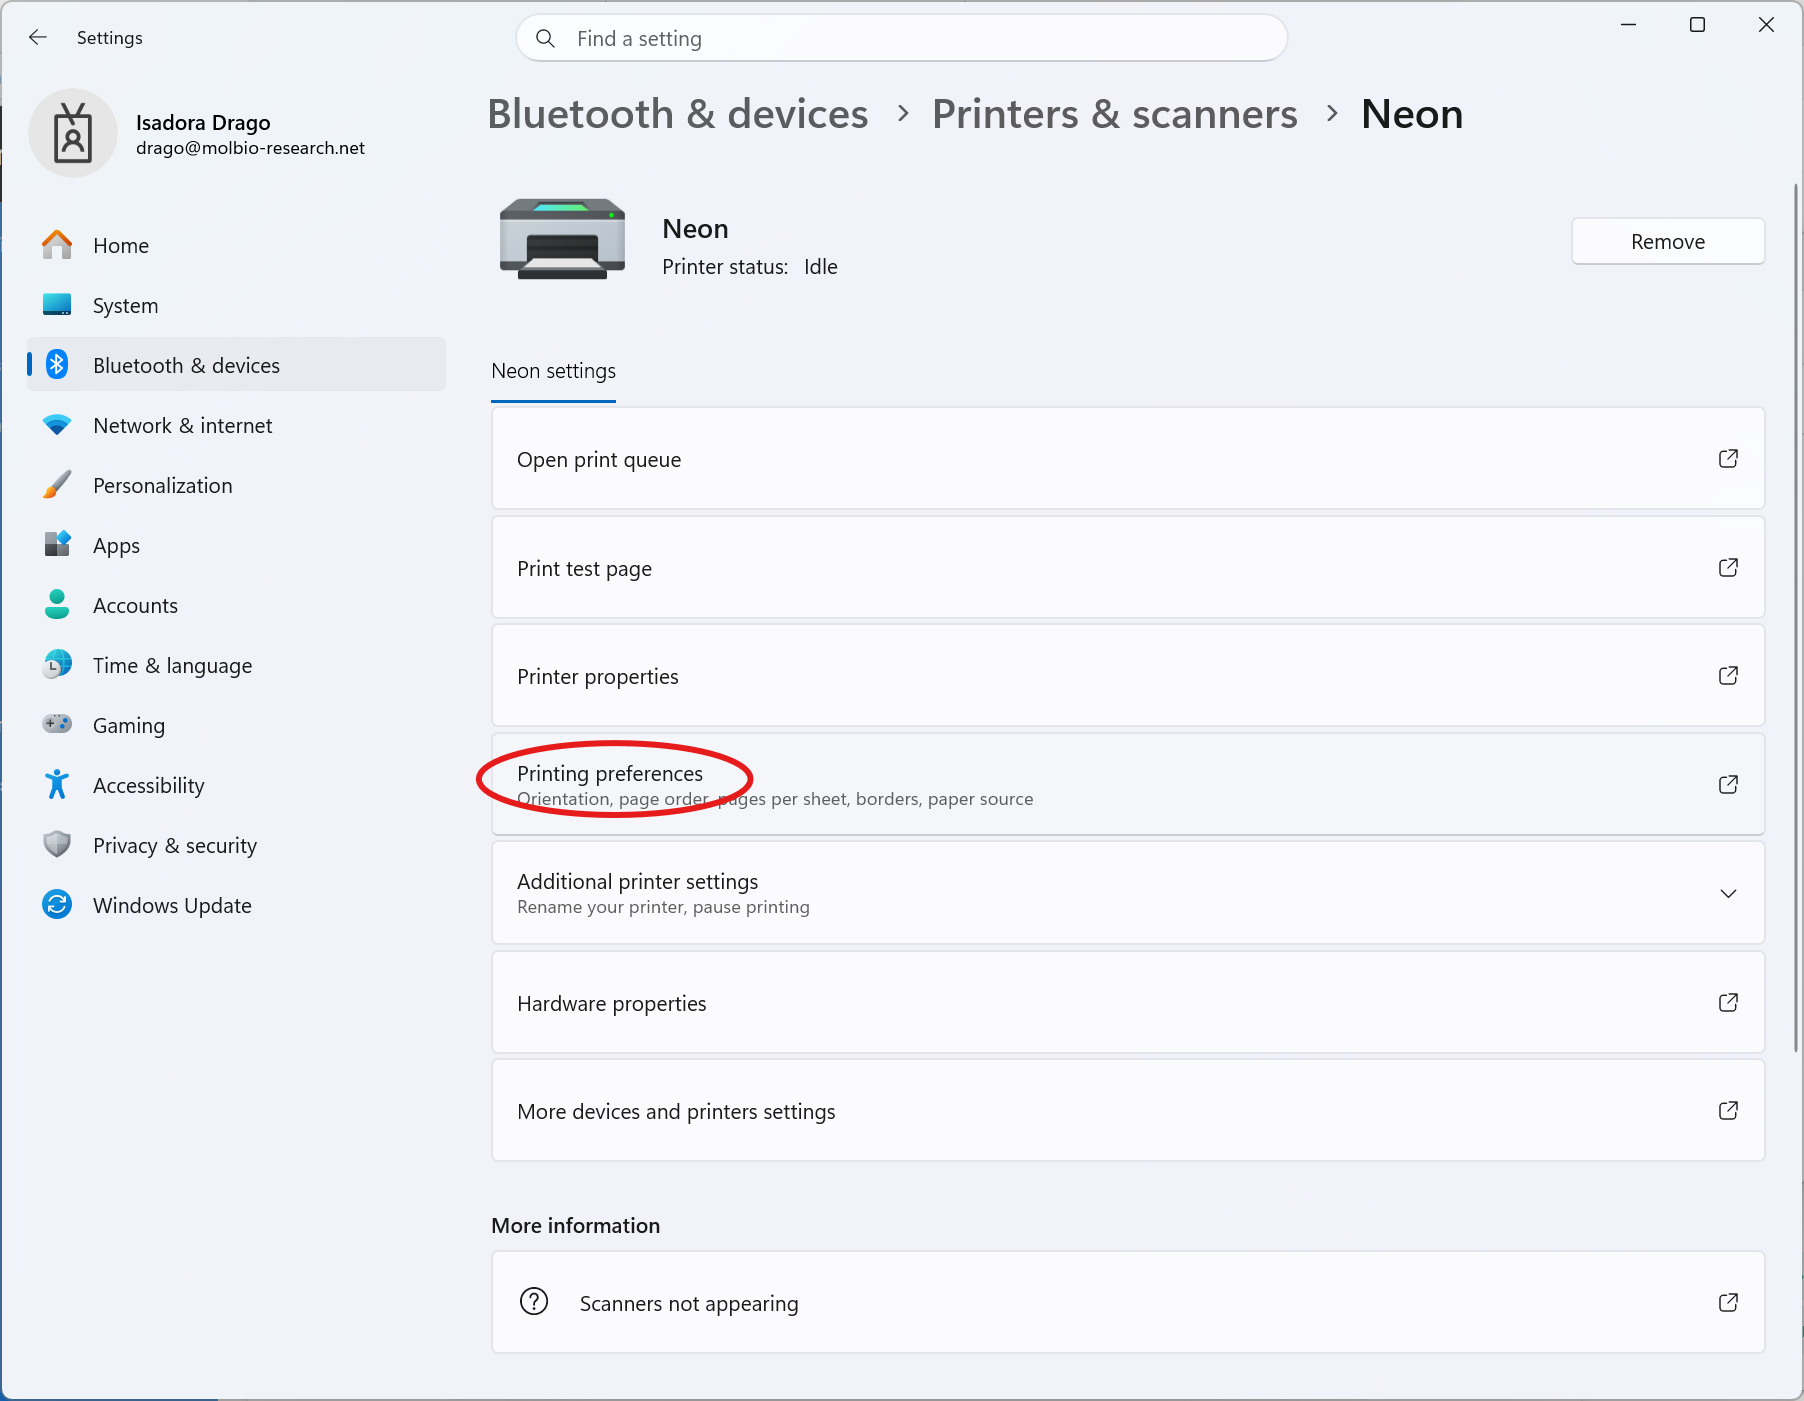Click the question mark help icon
Image resolution: width=1804 pixels, height=1401 pixels.
click(x=534, y=1302)
